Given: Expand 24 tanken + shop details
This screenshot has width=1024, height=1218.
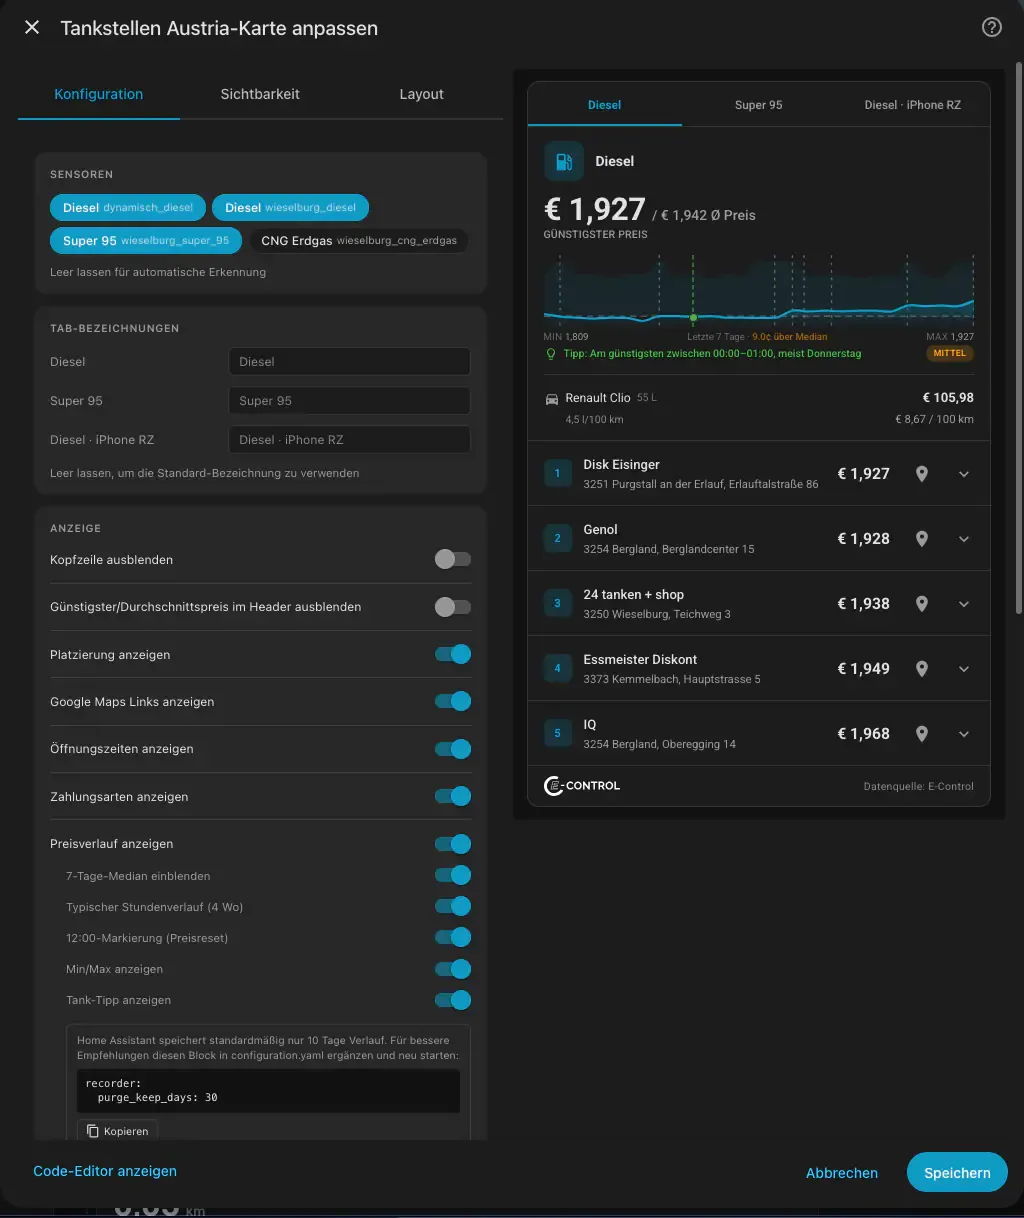Looking at the screenshot, I should (964, 604).
